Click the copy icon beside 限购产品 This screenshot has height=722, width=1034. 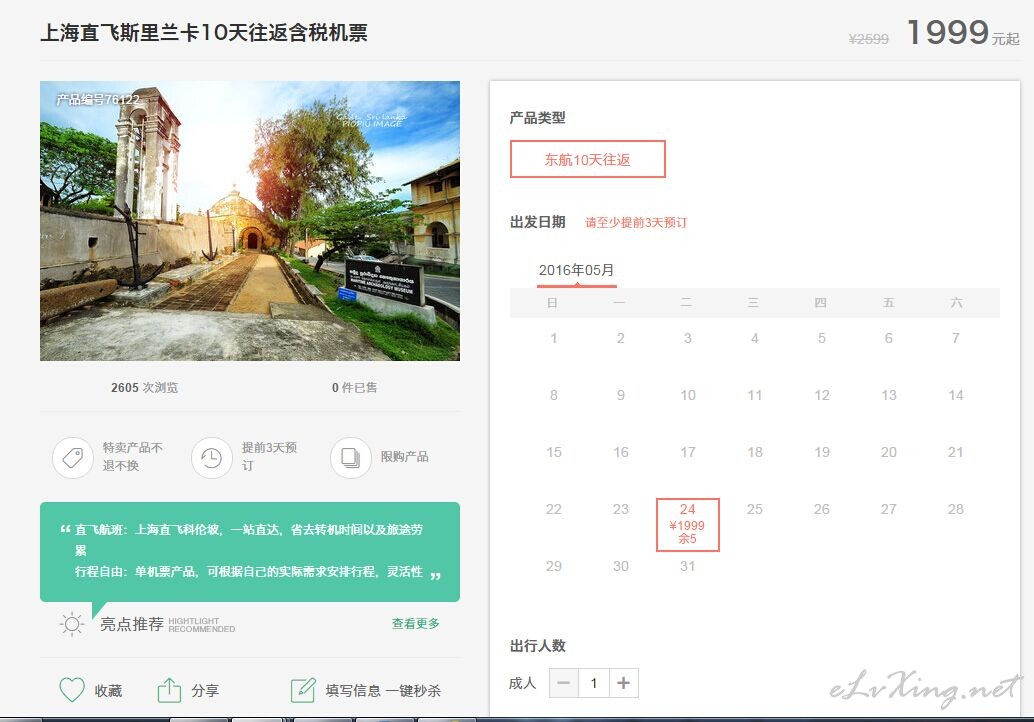[351, 458]
